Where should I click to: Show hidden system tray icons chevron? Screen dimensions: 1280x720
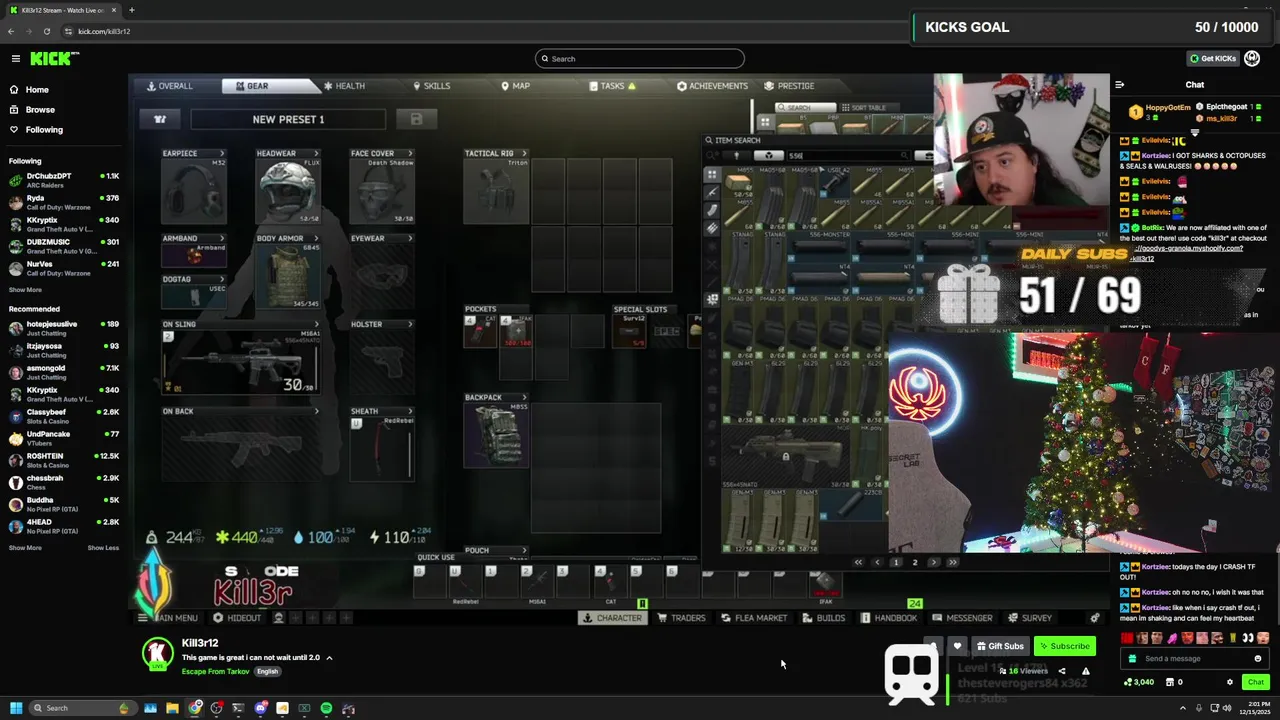1182,708
